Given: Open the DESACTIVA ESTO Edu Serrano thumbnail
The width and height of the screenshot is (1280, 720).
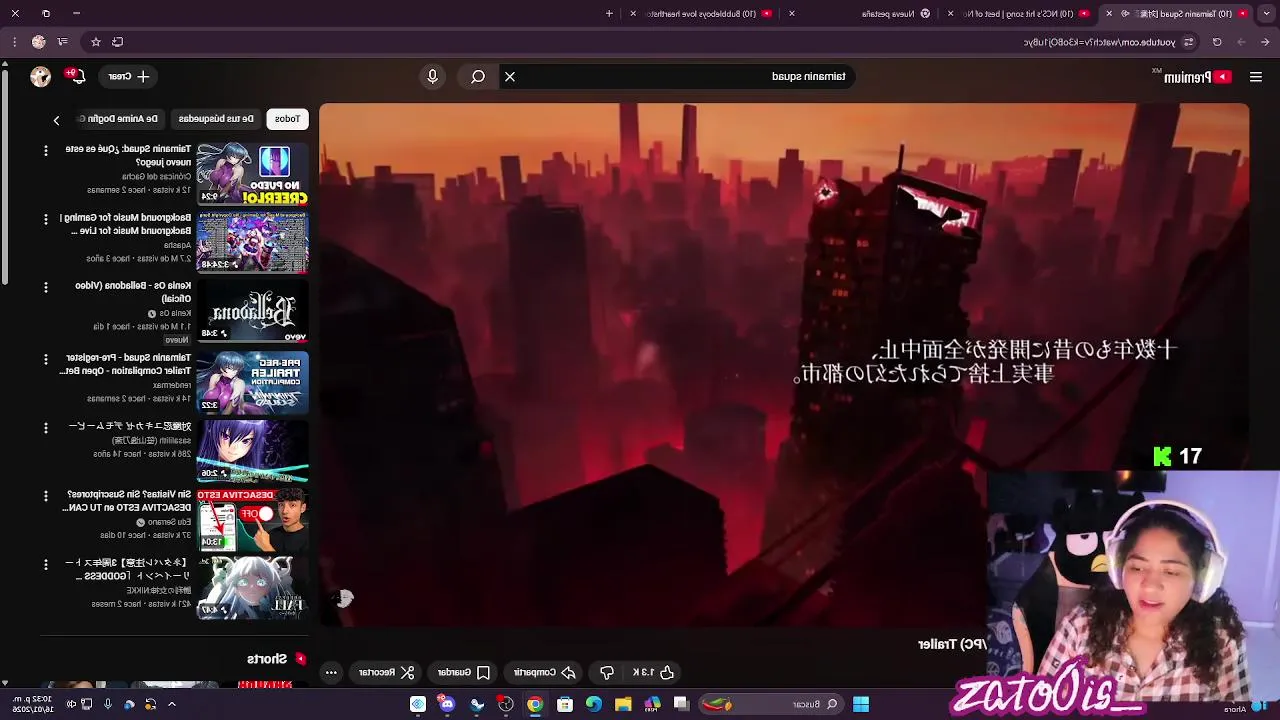Looking at the screenshot, I should (x=252, y=520).
